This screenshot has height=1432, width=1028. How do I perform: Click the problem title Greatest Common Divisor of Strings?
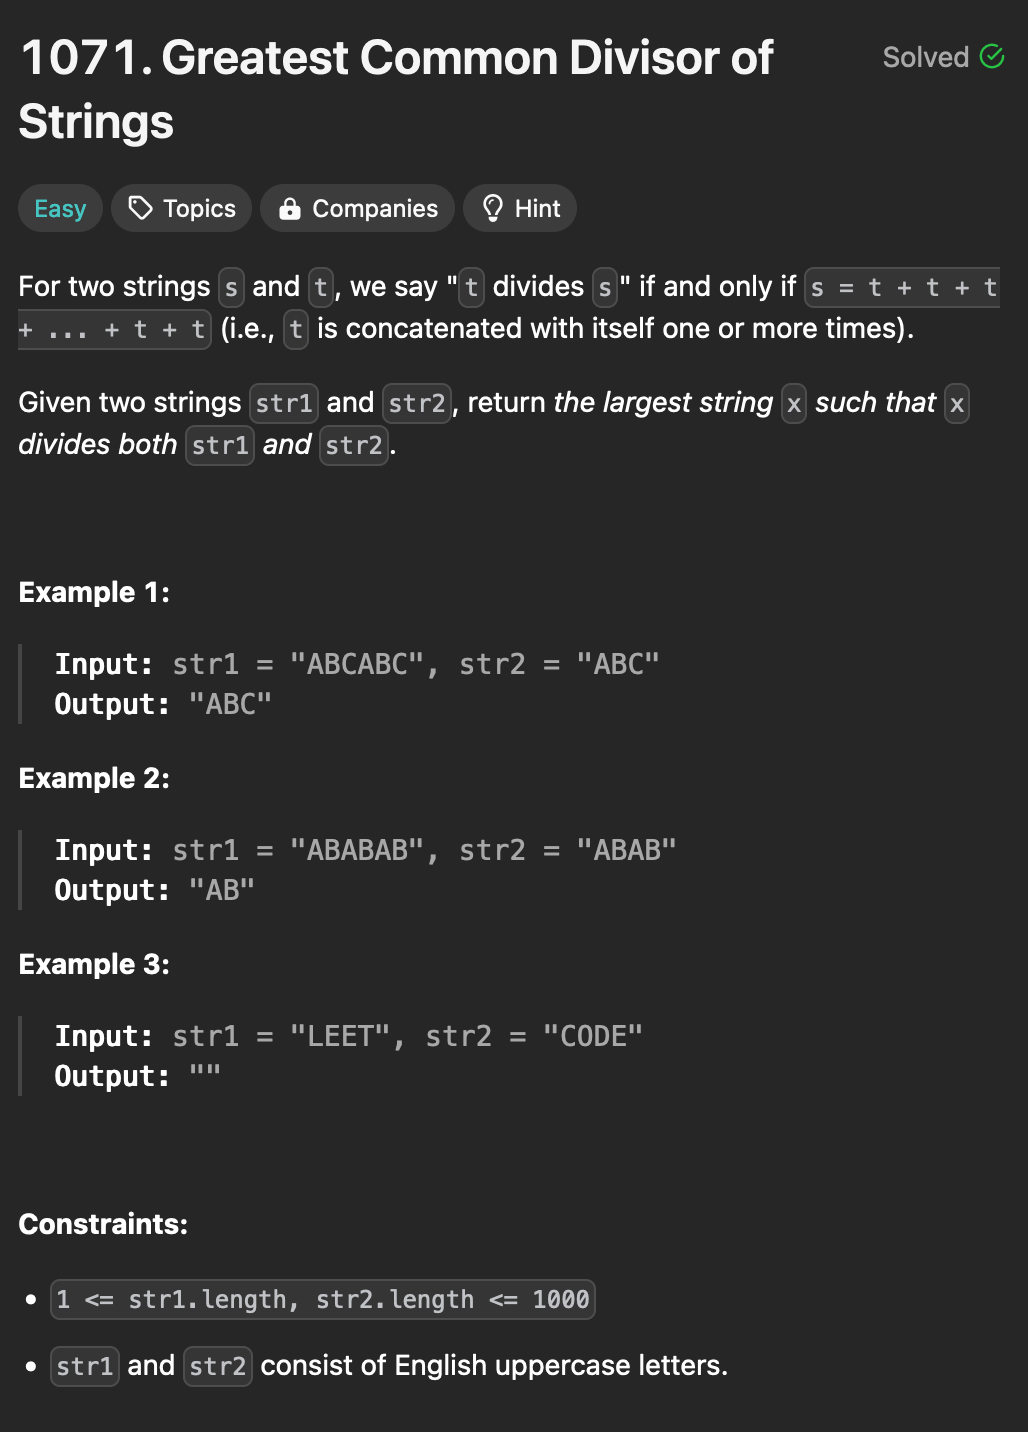tap(396, 90)
